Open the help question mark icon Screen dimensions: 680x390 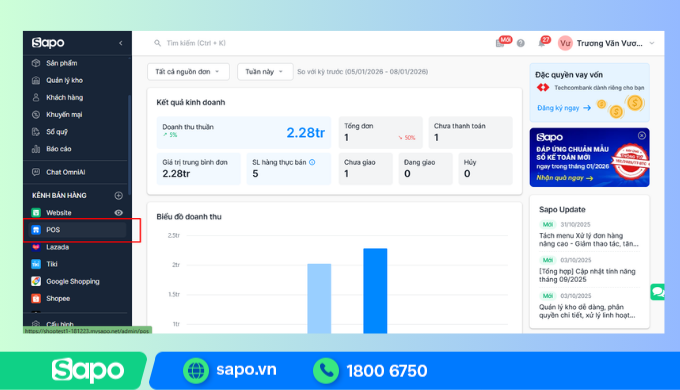520,43
